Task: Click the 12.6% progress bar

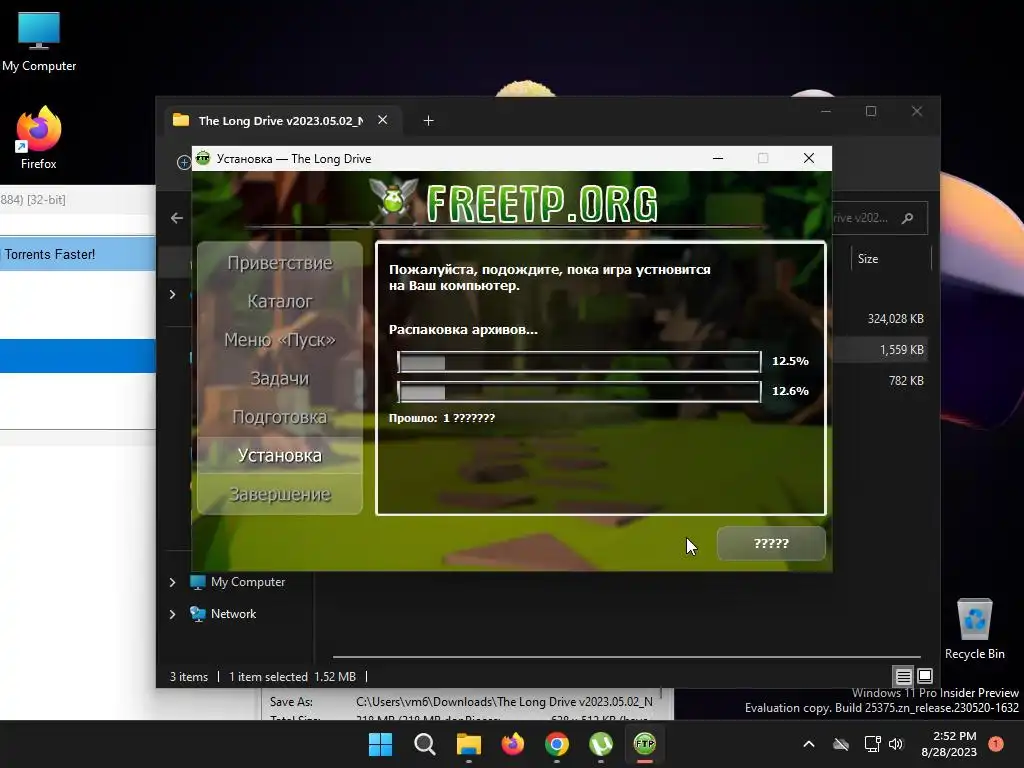Action: point(579,392)
